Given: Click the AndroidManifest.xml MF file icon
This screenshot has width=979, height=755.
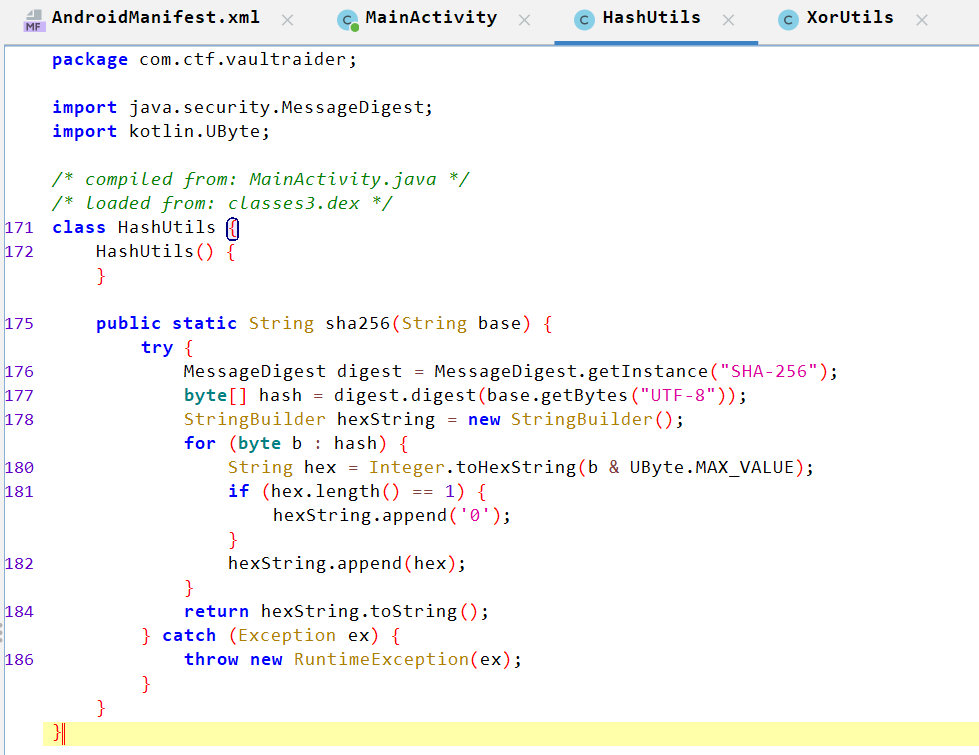Looking at the screenshot, I should (34, 19).
